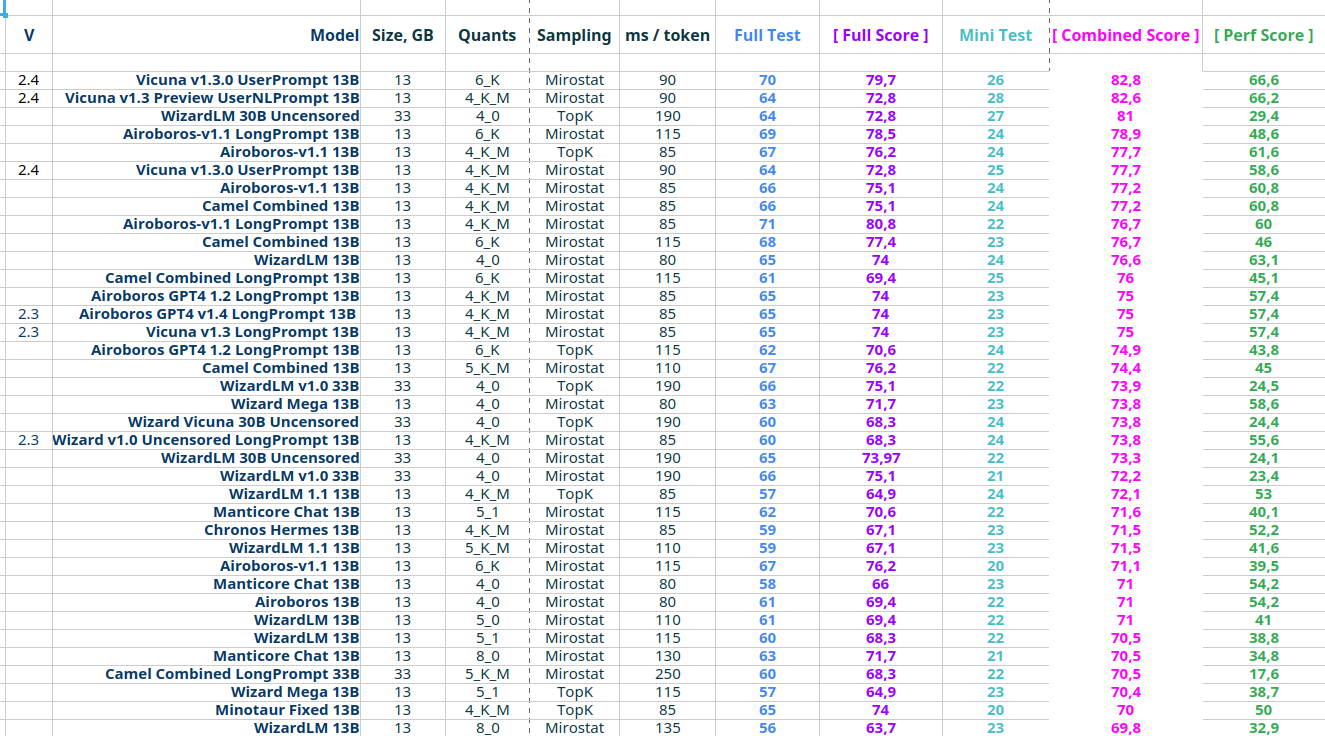Click the blue "Full Test" header
Viewport: 1325px width, 736px height.
click(x=767, y=35)
